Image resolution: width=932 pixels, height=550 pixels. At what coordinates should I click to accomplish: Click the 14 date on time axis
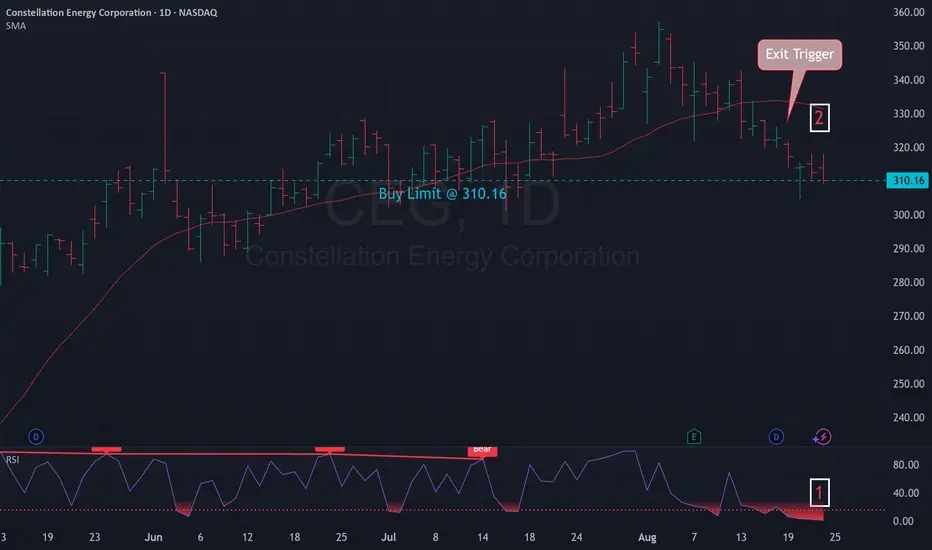(x=483, y=538)
